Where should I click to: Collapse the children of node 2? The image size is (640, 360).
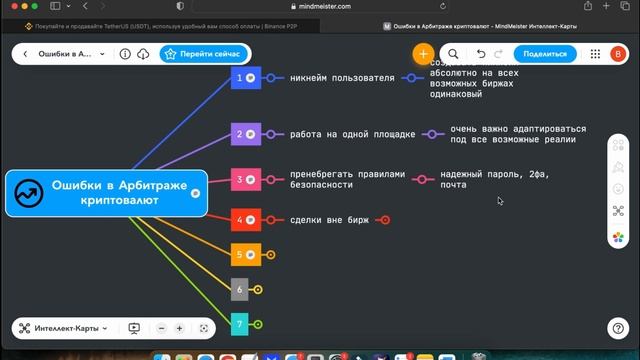click(x=271, y=134)
